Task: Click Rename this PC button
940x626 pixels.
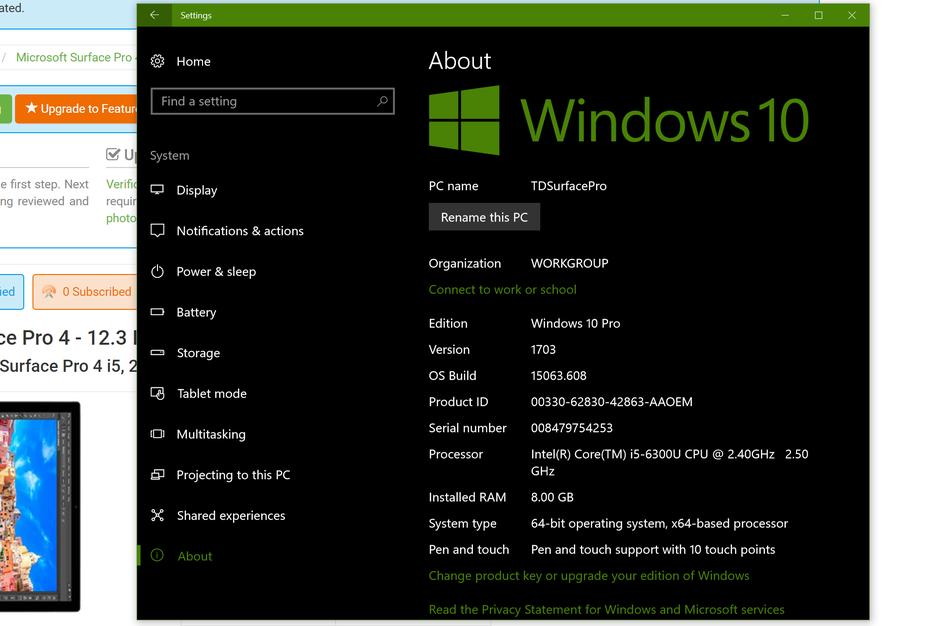Action: [484, 217]
